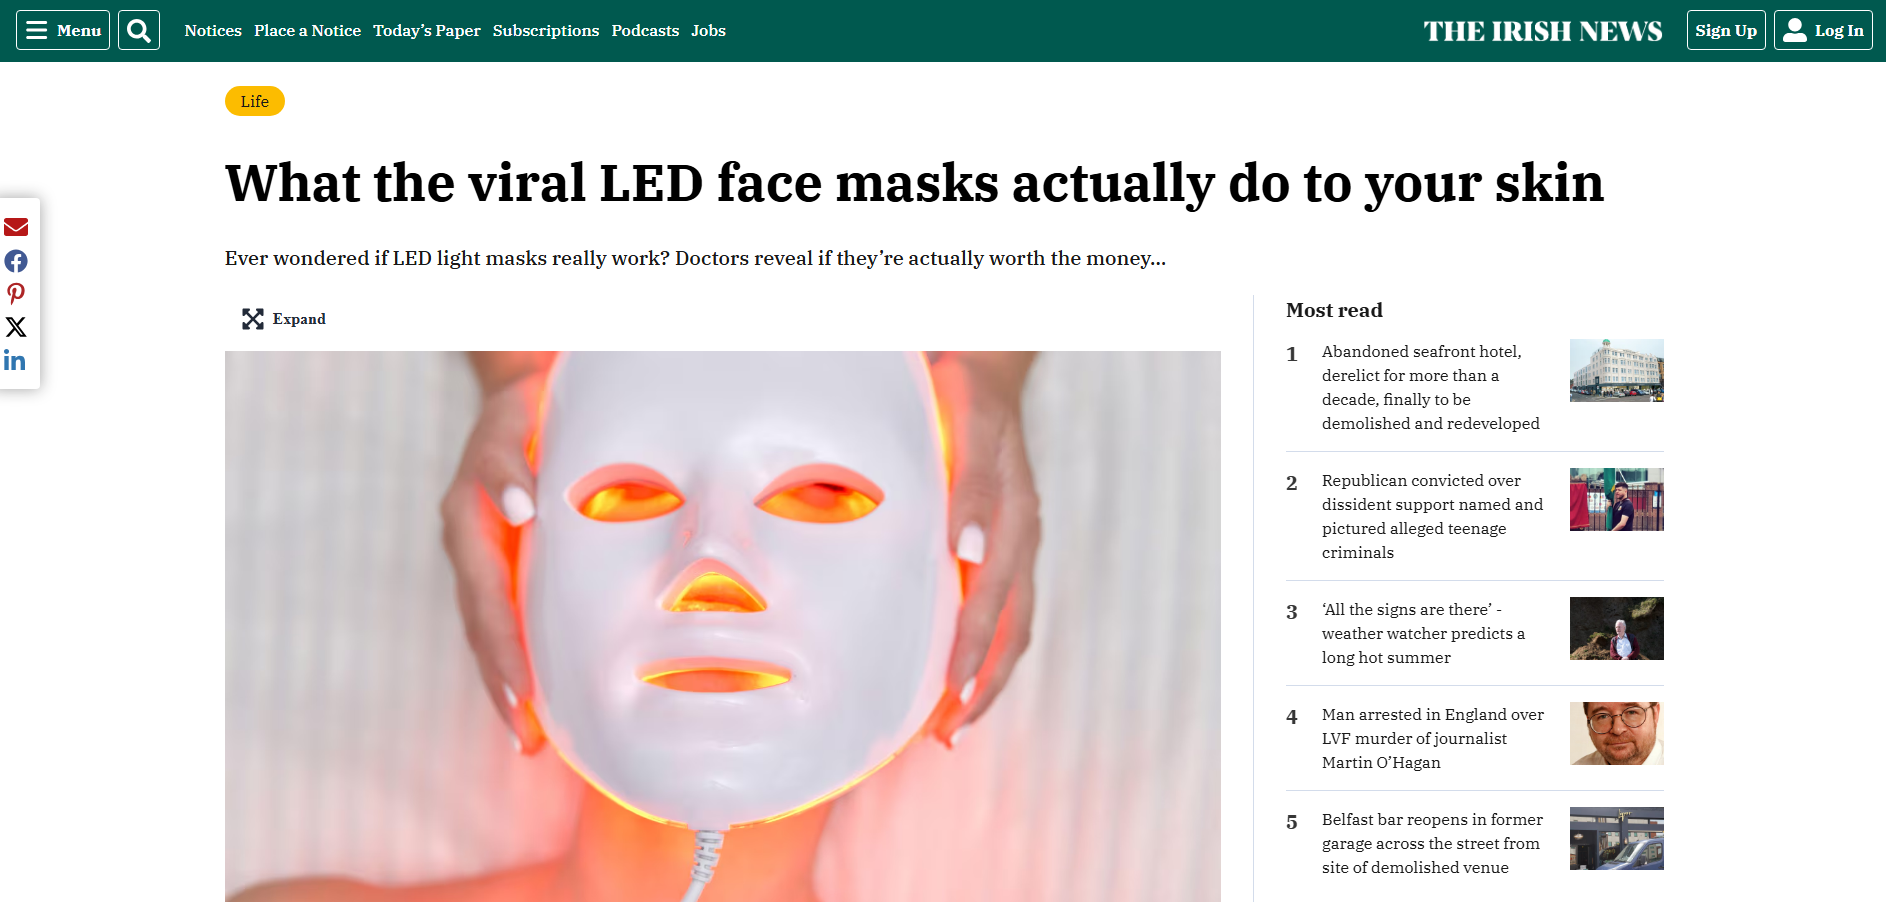
Task: Open the Life category tag
Action: pos(255,101)
